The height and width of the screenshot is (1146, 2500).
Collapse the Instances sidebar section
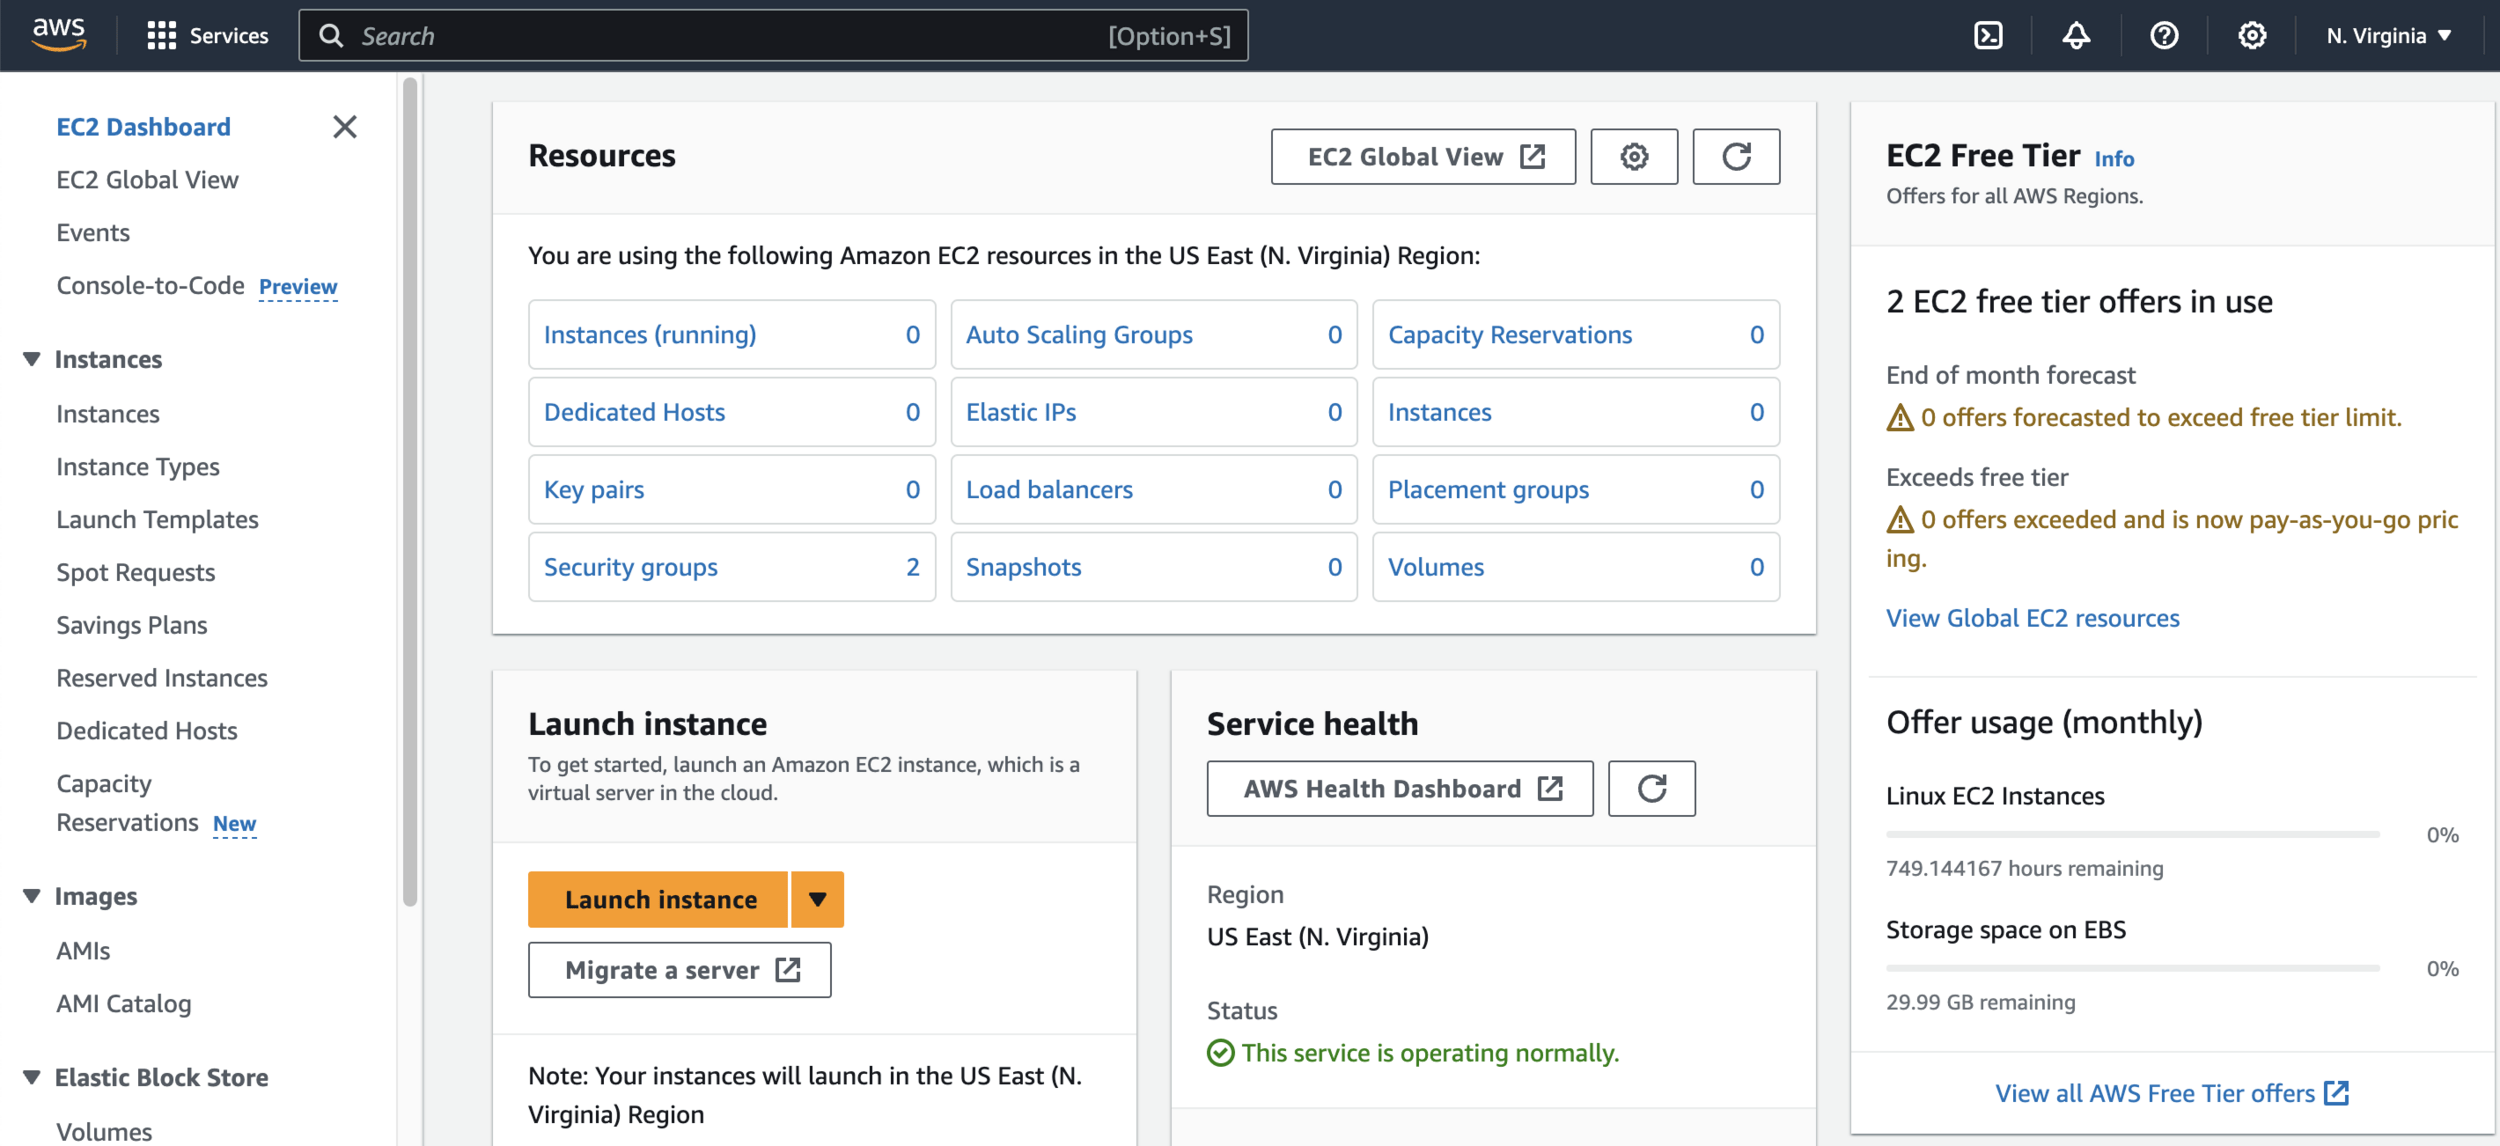32,359
